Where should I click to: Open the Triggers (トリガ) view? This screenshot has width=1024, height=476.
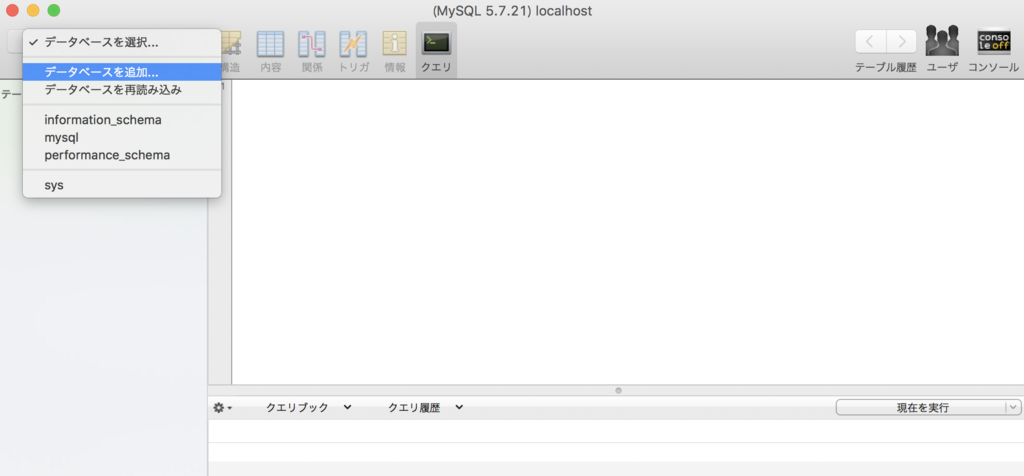click(x=353, y=51)
